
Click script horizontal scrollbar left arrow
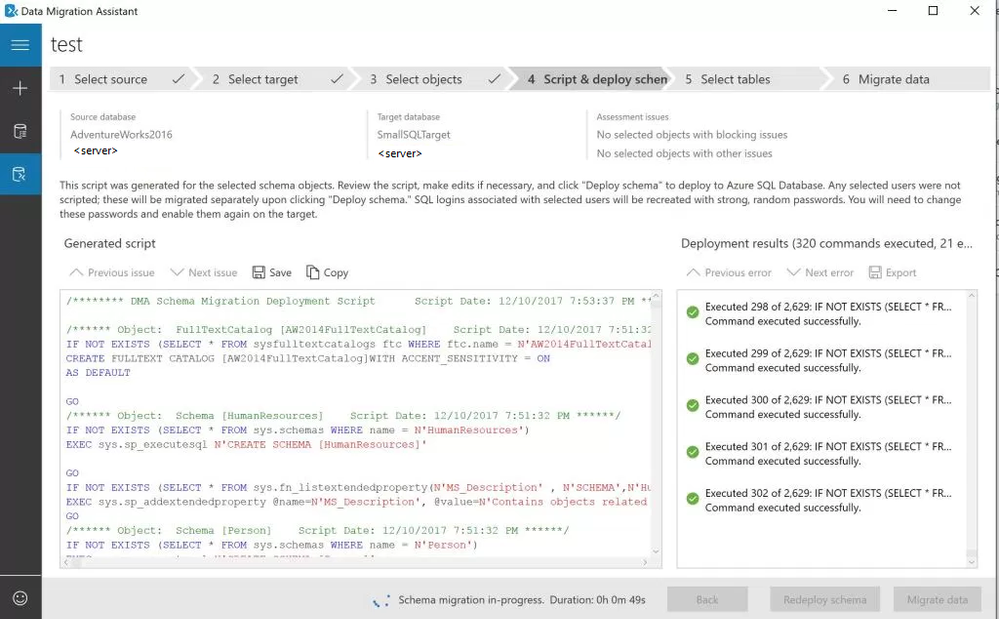point(66,562)
